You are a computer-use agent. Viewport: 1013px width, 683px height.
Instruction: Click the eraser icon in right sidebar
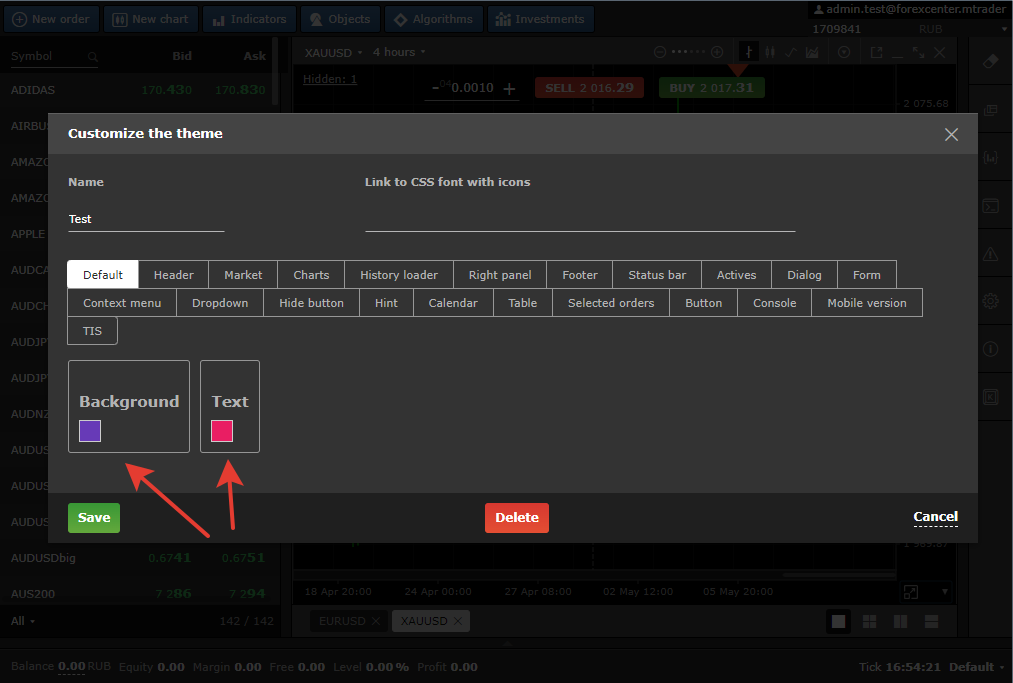[x=990, y=61]
